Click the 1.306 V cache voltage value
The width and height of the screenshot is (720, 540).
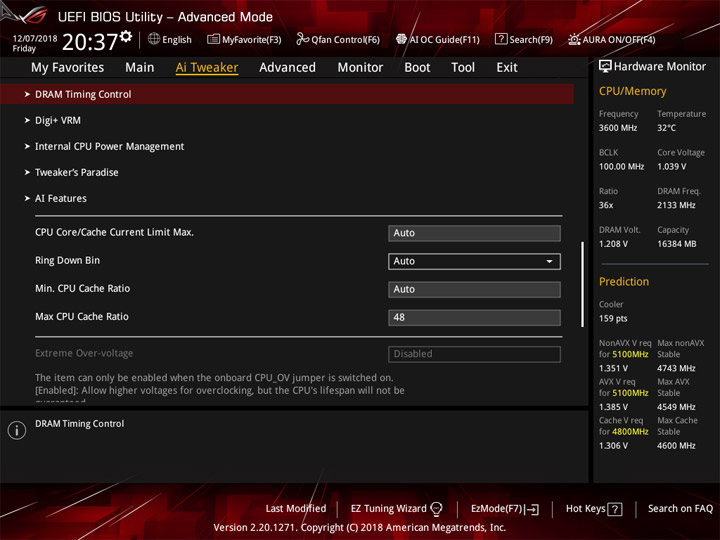[613, 445]
